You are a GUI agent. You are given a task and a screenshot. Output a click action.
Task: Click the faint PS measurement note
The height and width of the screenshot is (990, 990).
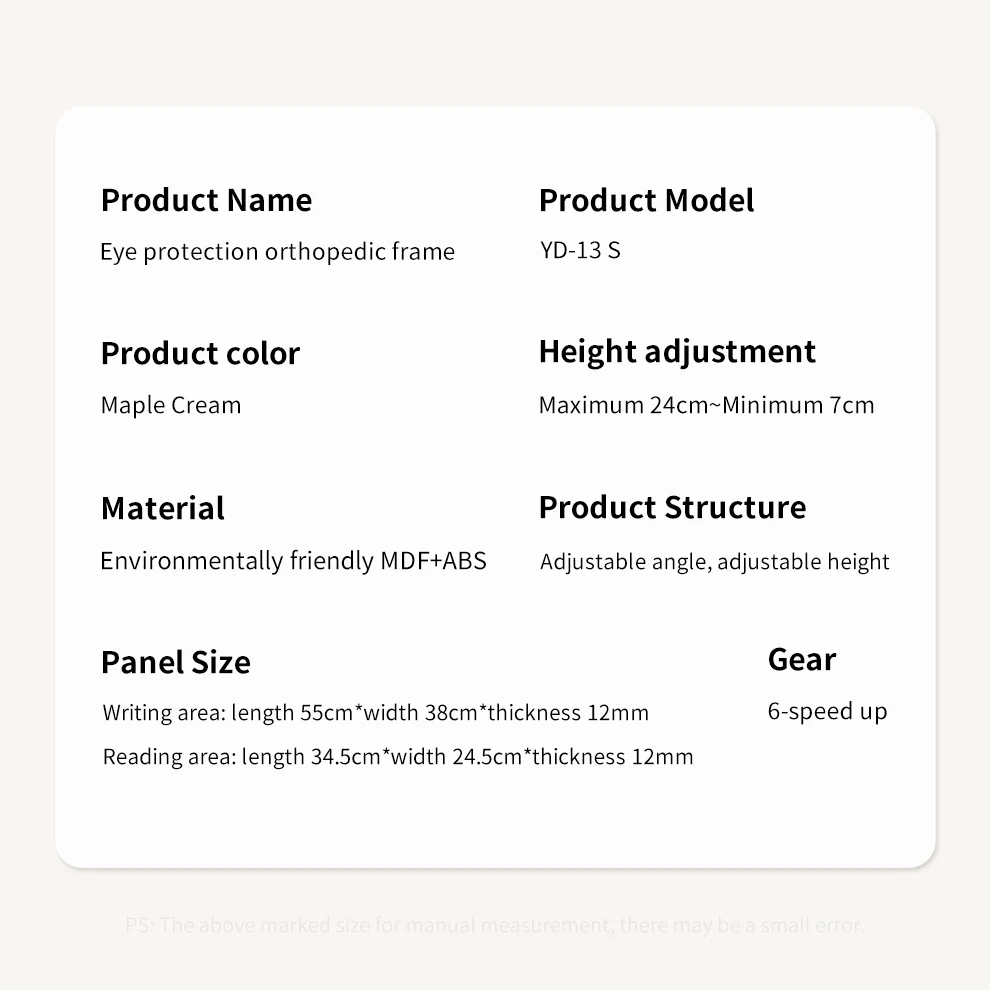(x=495, y=926)
